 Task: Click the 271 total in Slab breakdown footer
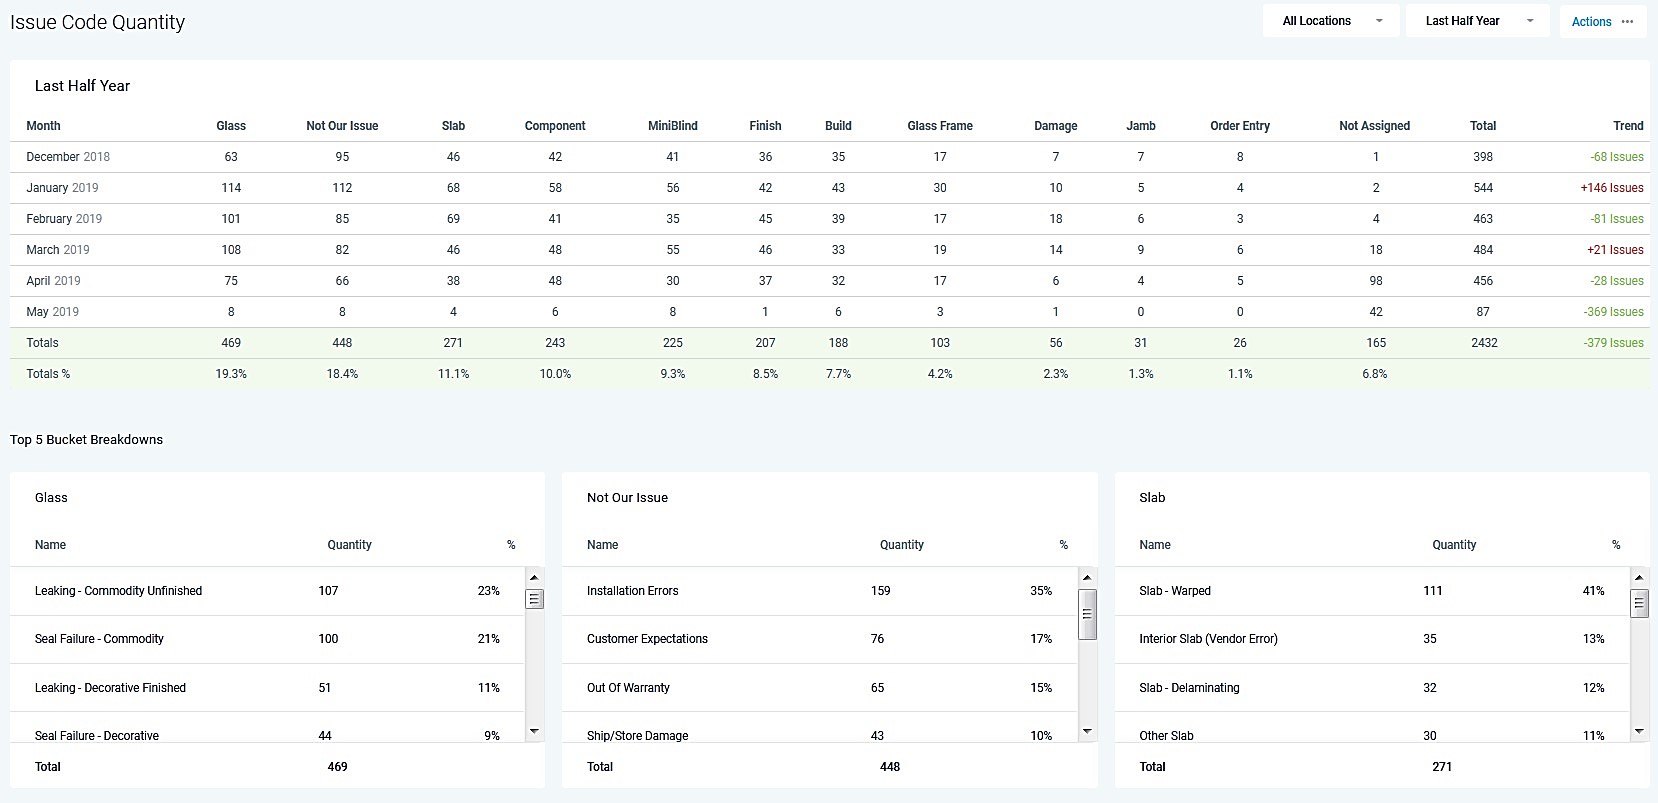pyautogui.click(x=1442, y=767)
